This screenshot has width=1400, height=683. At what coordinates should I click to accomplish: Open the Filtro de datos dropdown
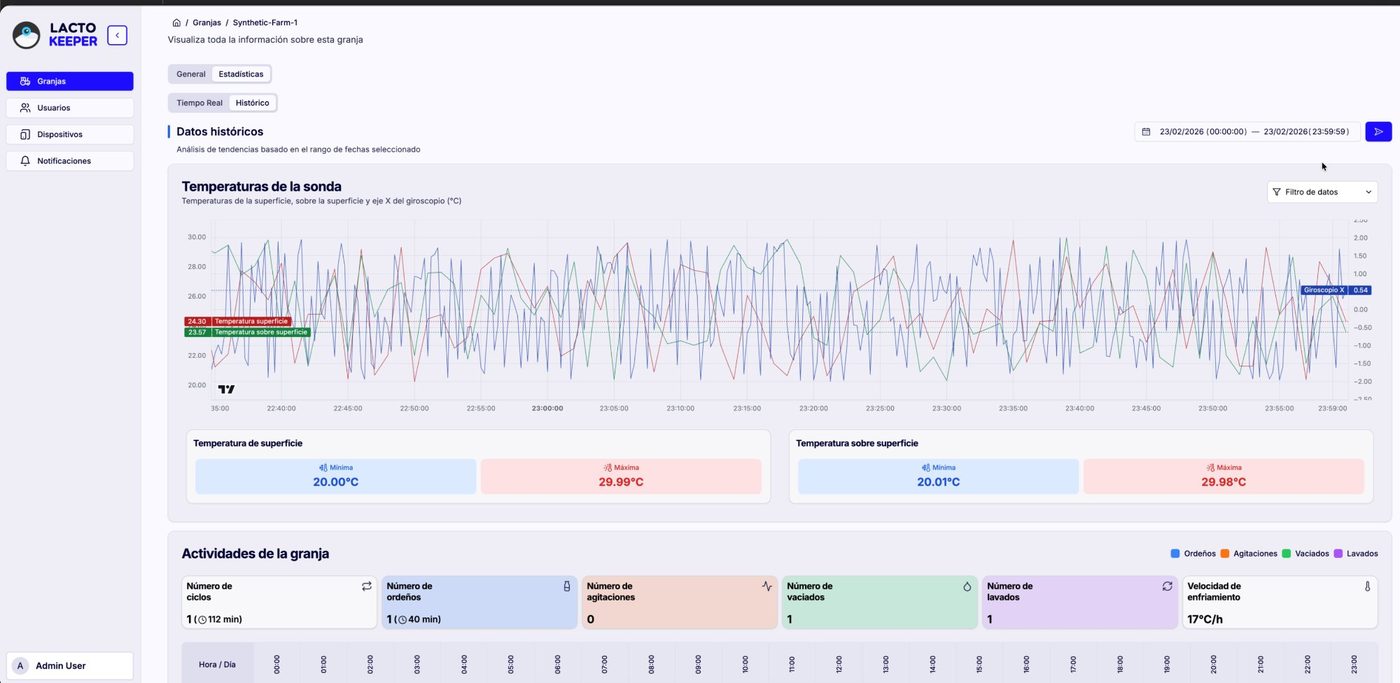[1321, 192]
